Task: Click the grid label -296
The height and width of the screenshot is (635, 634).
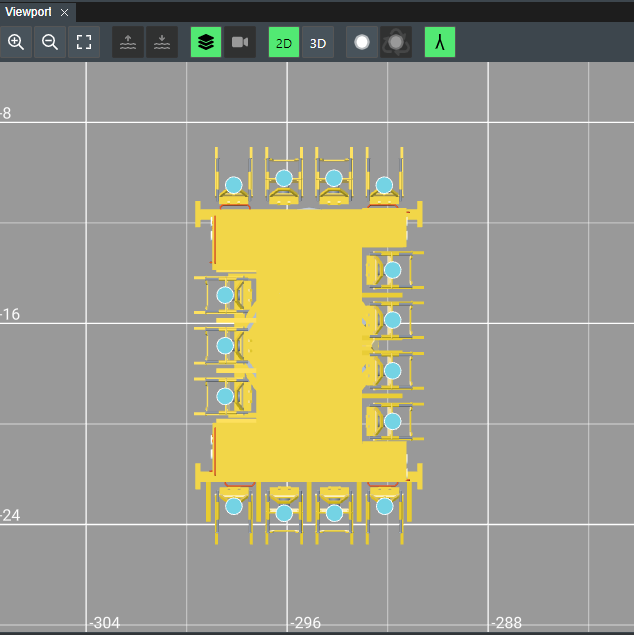Action: tap(306, 622)
